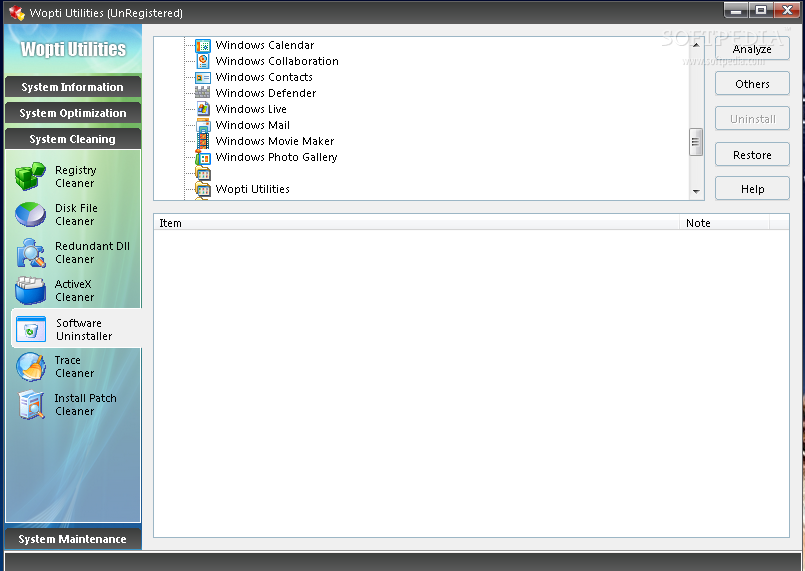Open the Redundant Dll Cleaner magnifier icon
The height and width of the screenshot is (571, 805).
pos(30,253)
